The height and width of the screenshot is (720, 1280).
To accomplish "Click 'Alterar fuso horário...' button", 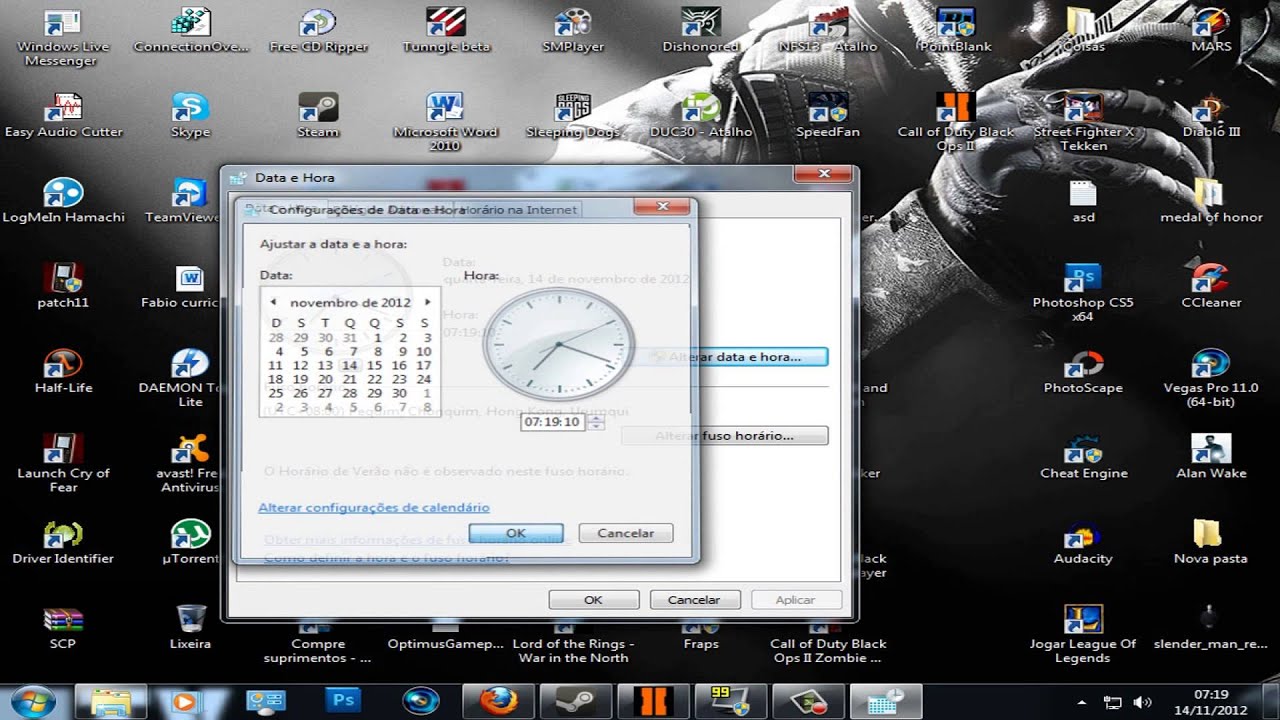I will coord(725,436).
